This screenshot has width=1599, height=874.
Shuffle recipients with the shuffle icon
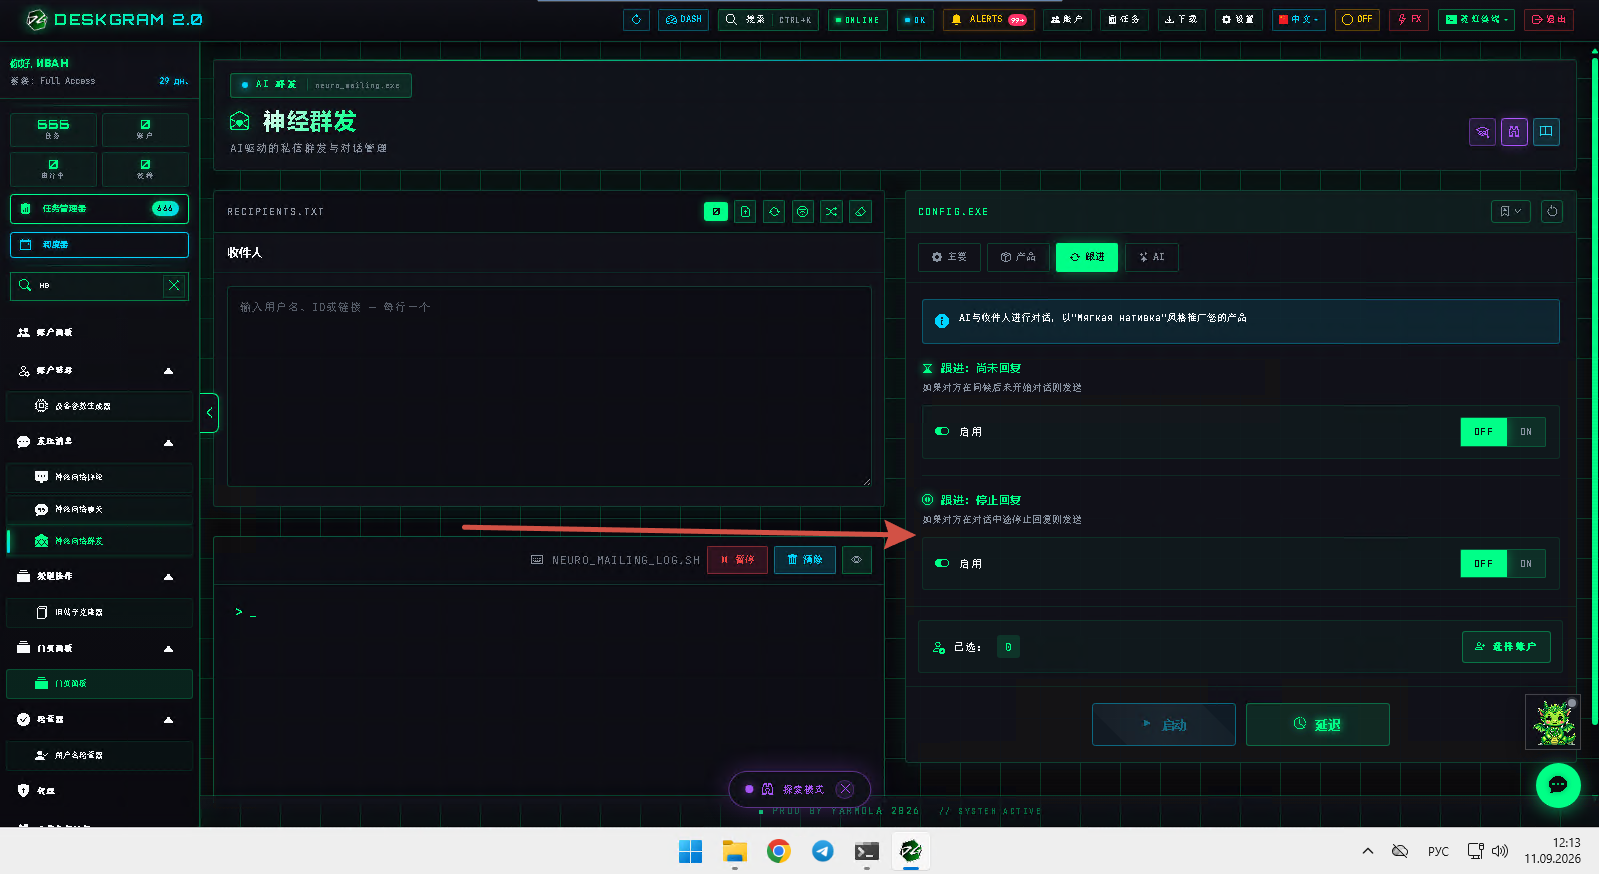(831, 211)
